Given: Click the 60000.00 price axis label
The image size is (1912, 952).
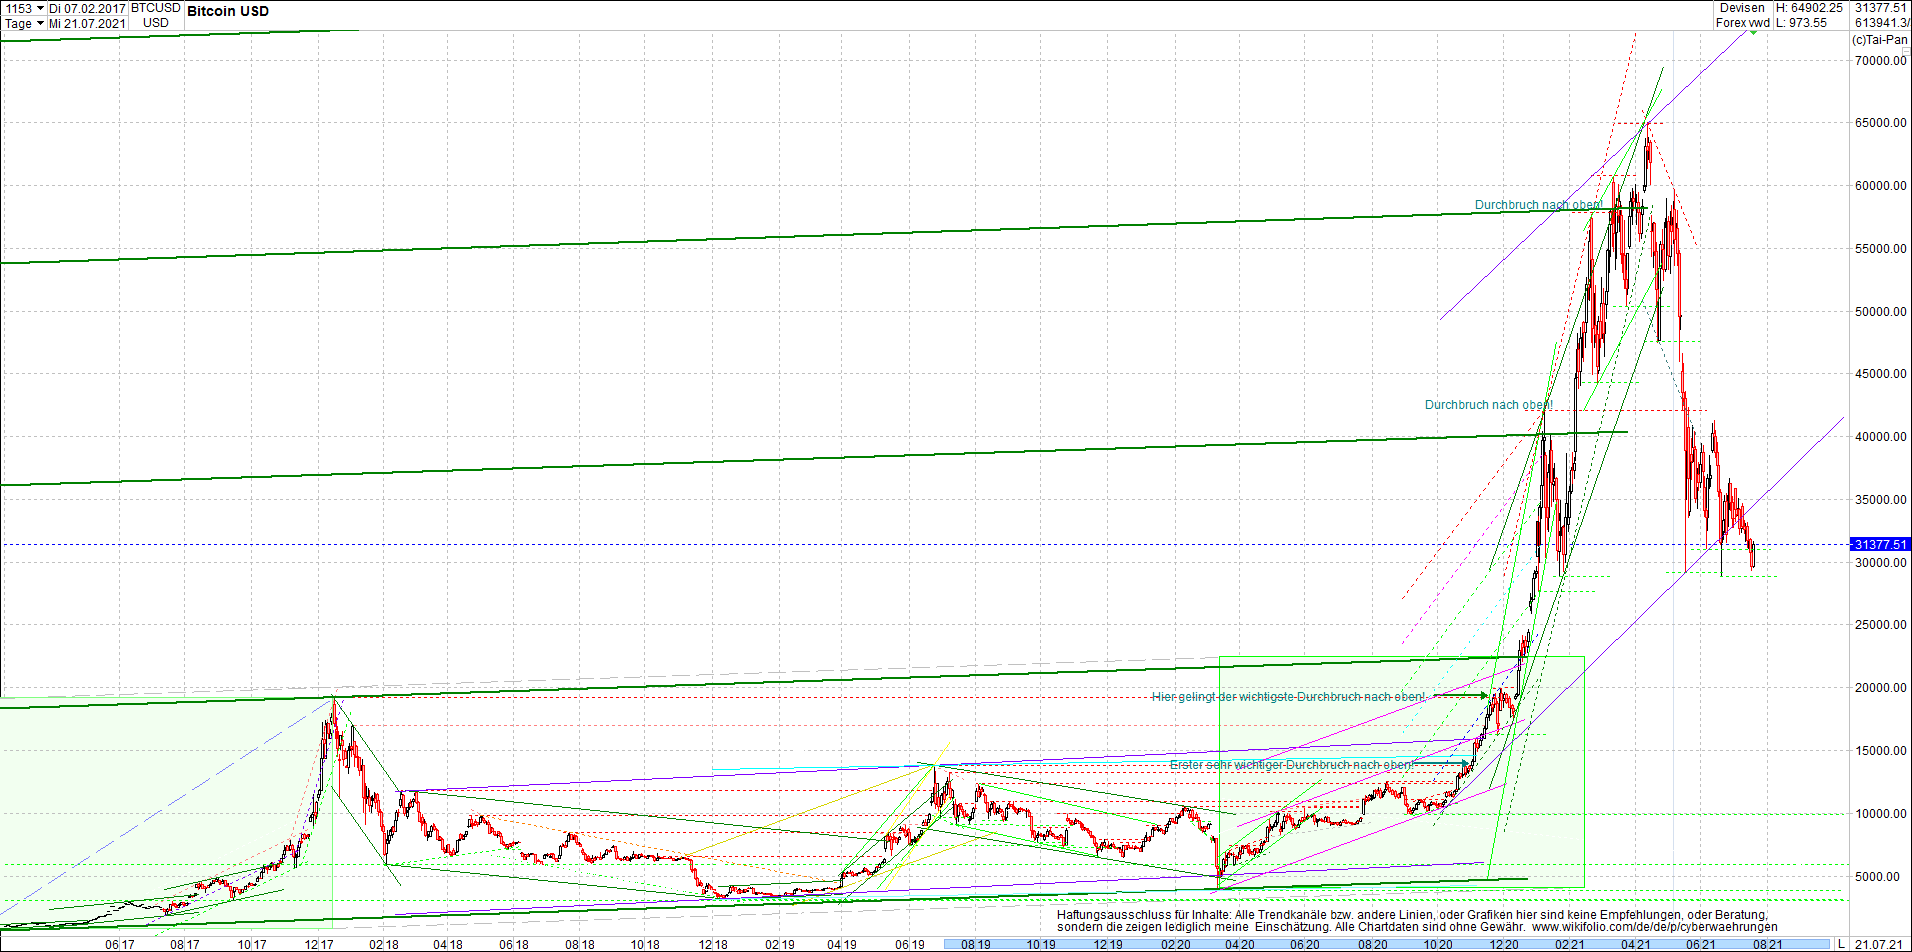Looking at the screenshot, I should (1881, 186).
